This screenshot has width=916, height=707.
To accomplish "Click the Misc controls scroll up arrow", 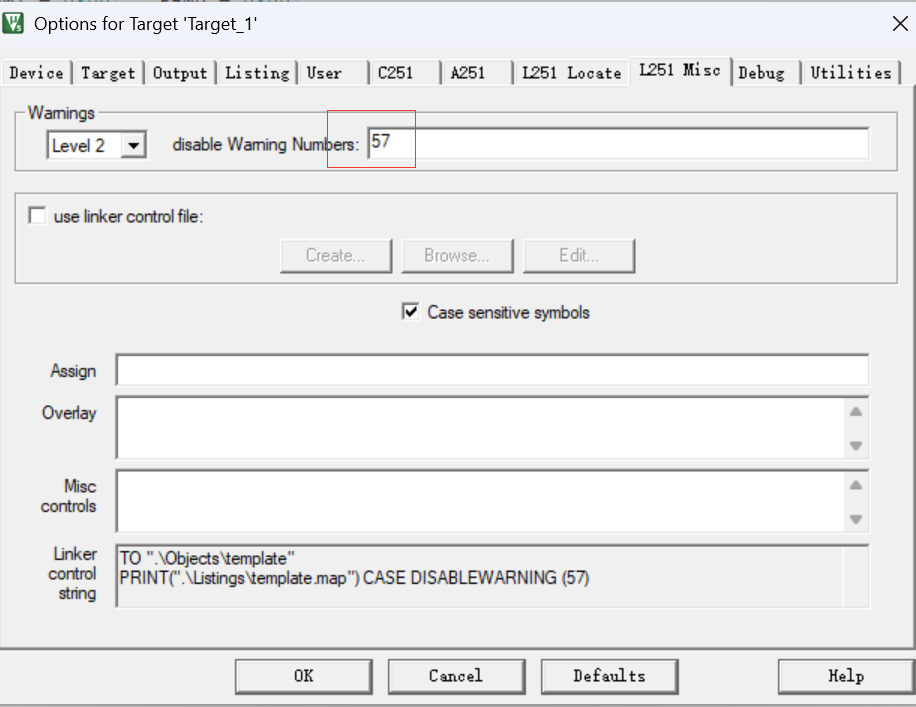I will point(856,485).
